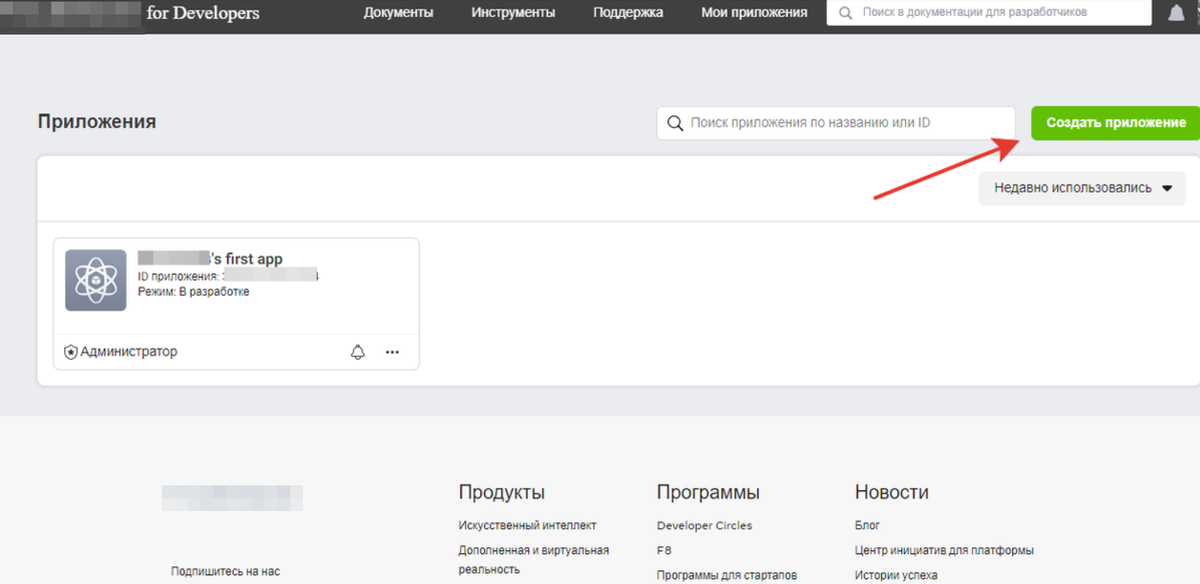Go to Мои приложения
The width and height of the screenshot is (1200, 584).
coord(754,13)
